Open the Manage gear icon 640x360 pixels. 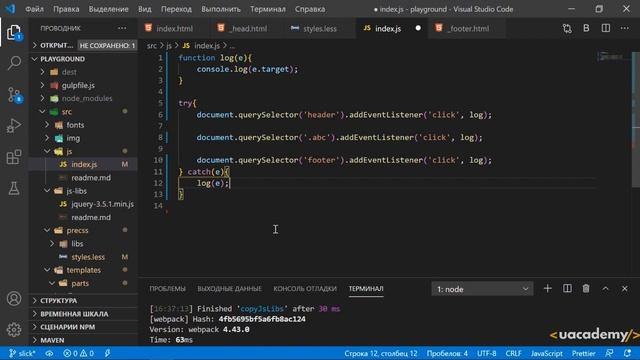pos(14,329)
